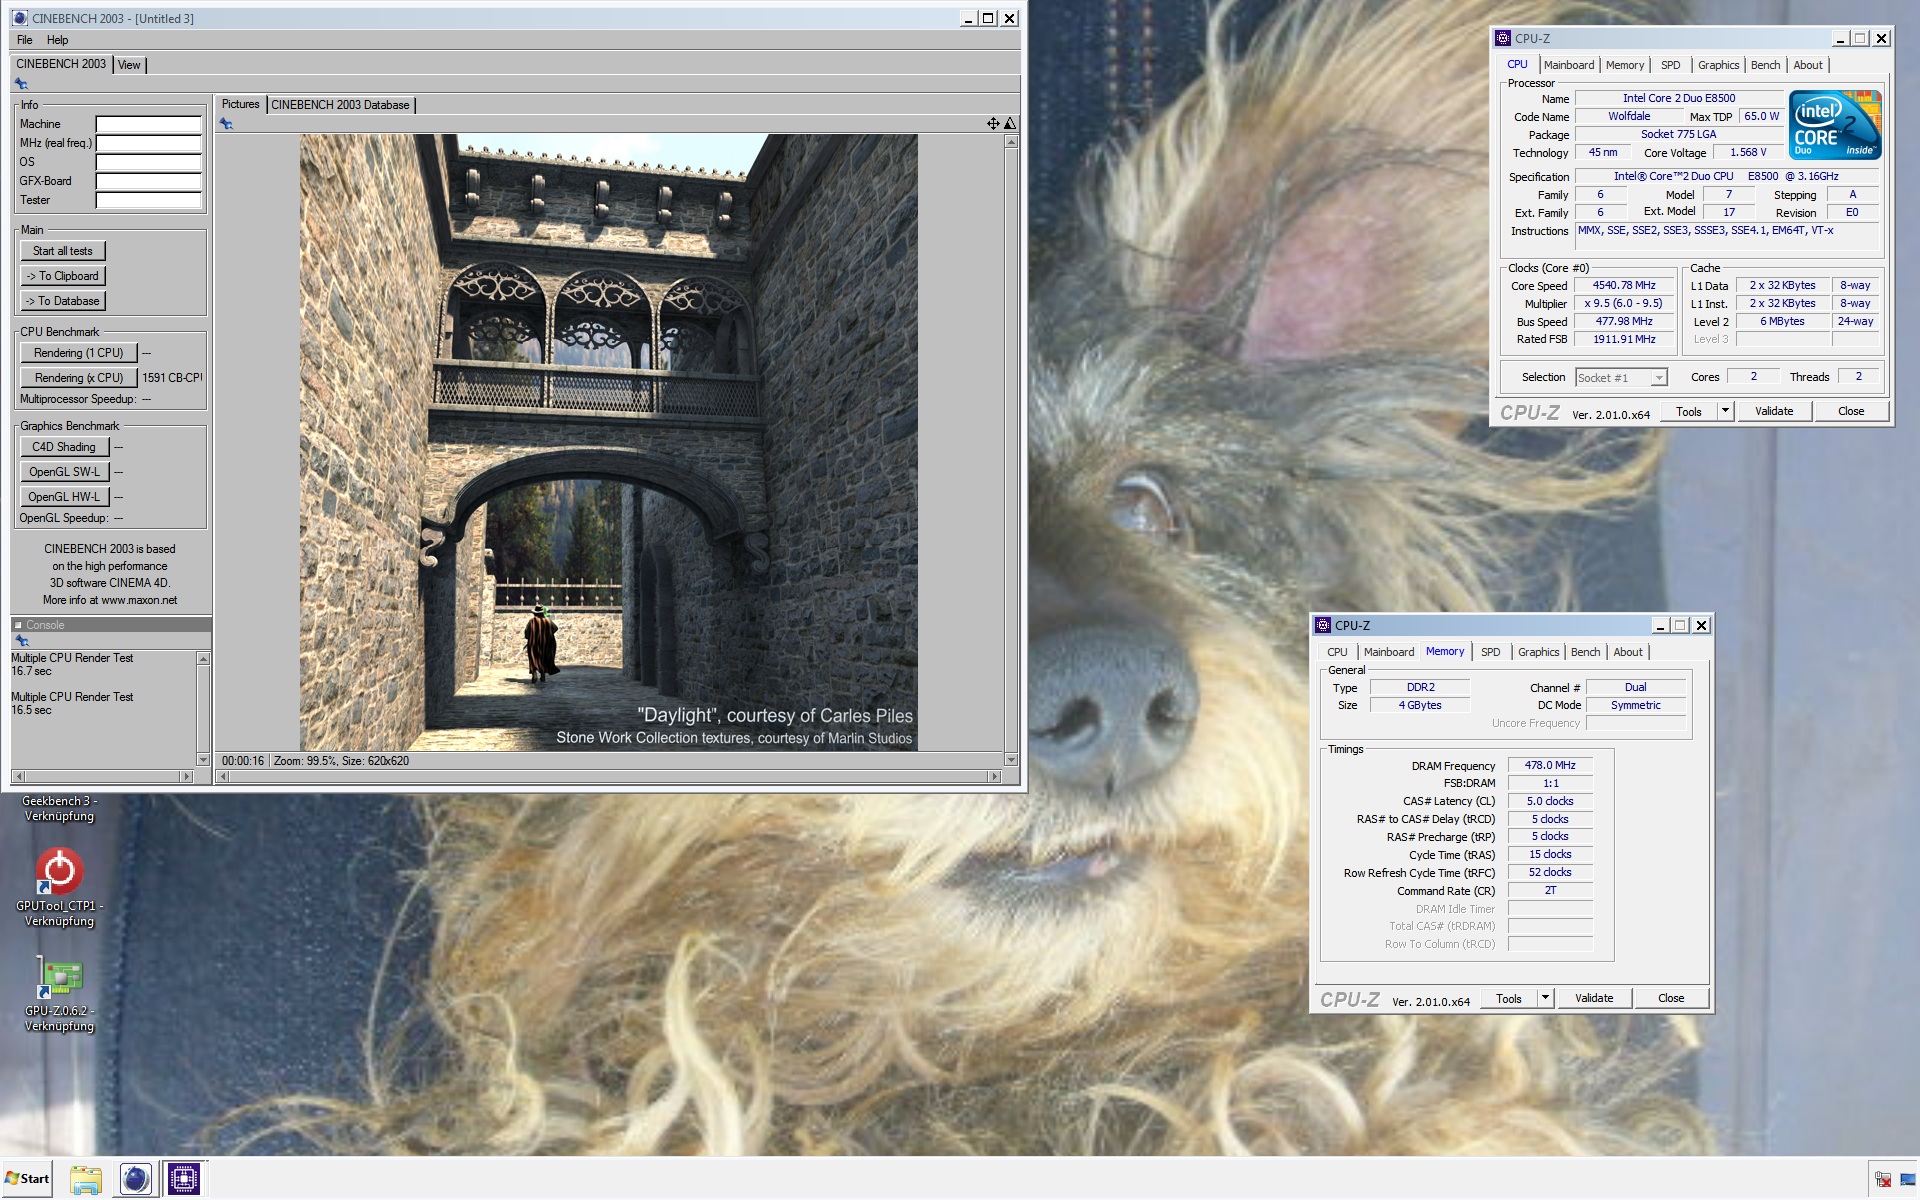Image resolution: width=1920 pixels, height=1200 pixels.
Task: Click the -> To Clipboard button
Action: pyautogui.click(x=63, y=276)
